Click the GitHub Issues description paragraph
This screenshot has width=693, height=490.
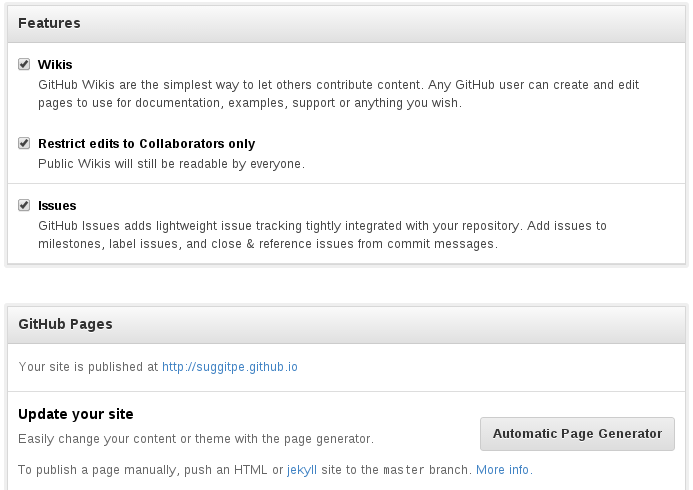click(322, 234)
